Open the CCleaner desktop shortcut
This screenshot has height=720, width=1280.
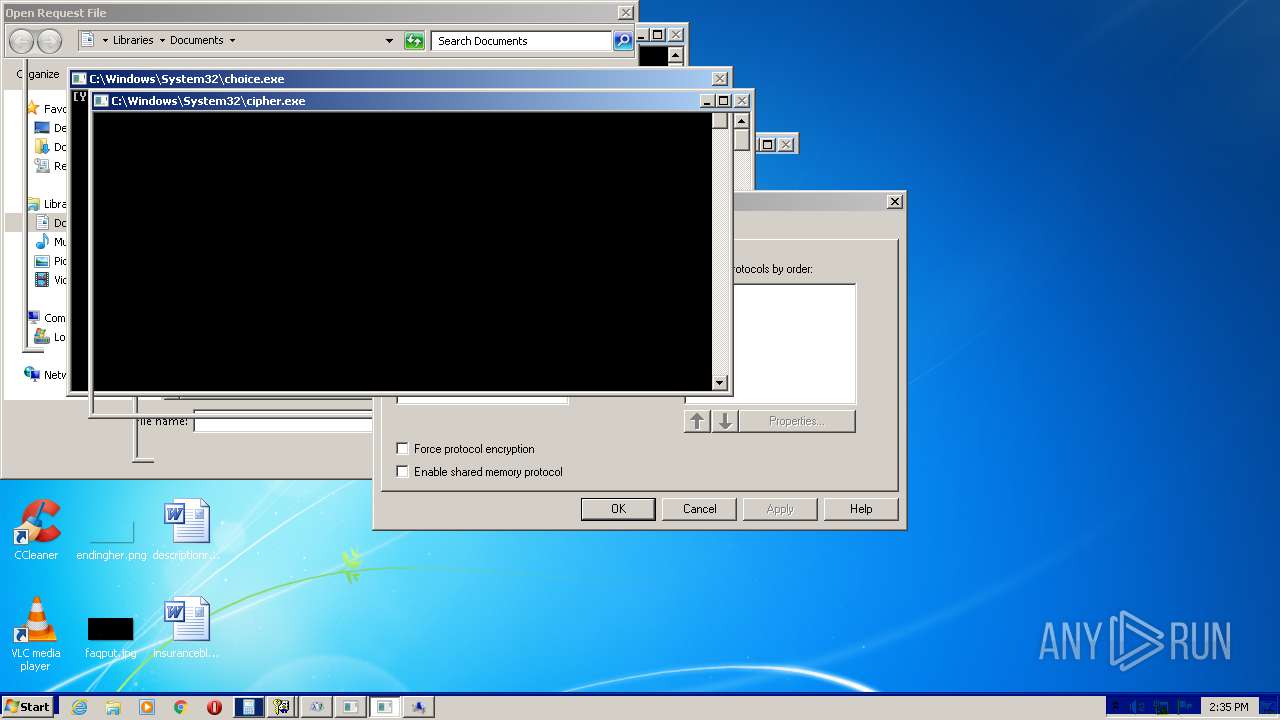(x=36, y=530)
